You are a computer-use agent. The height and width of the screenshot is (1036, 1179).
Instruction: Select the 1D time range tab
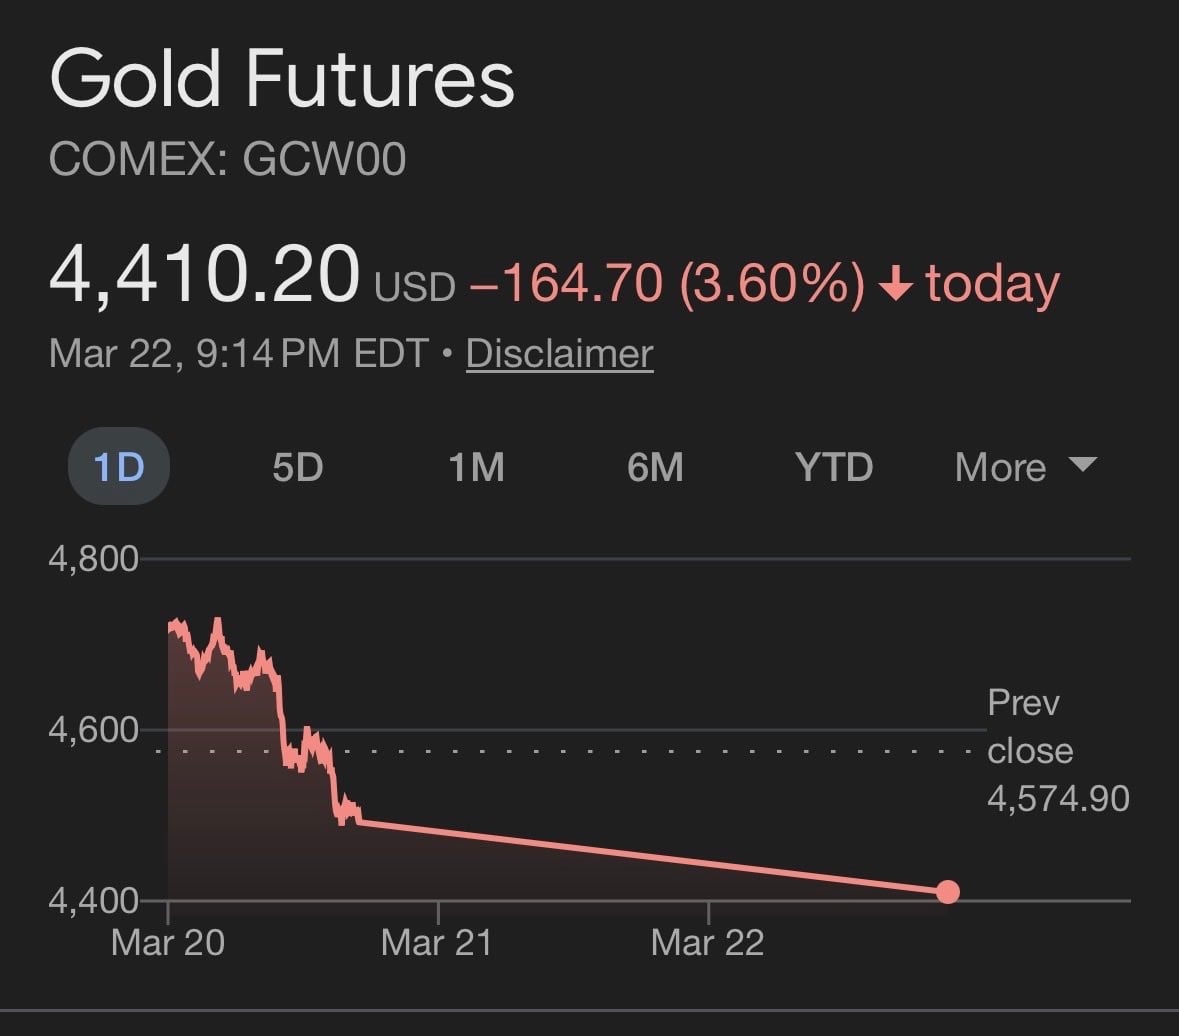[x=118, y=467]
